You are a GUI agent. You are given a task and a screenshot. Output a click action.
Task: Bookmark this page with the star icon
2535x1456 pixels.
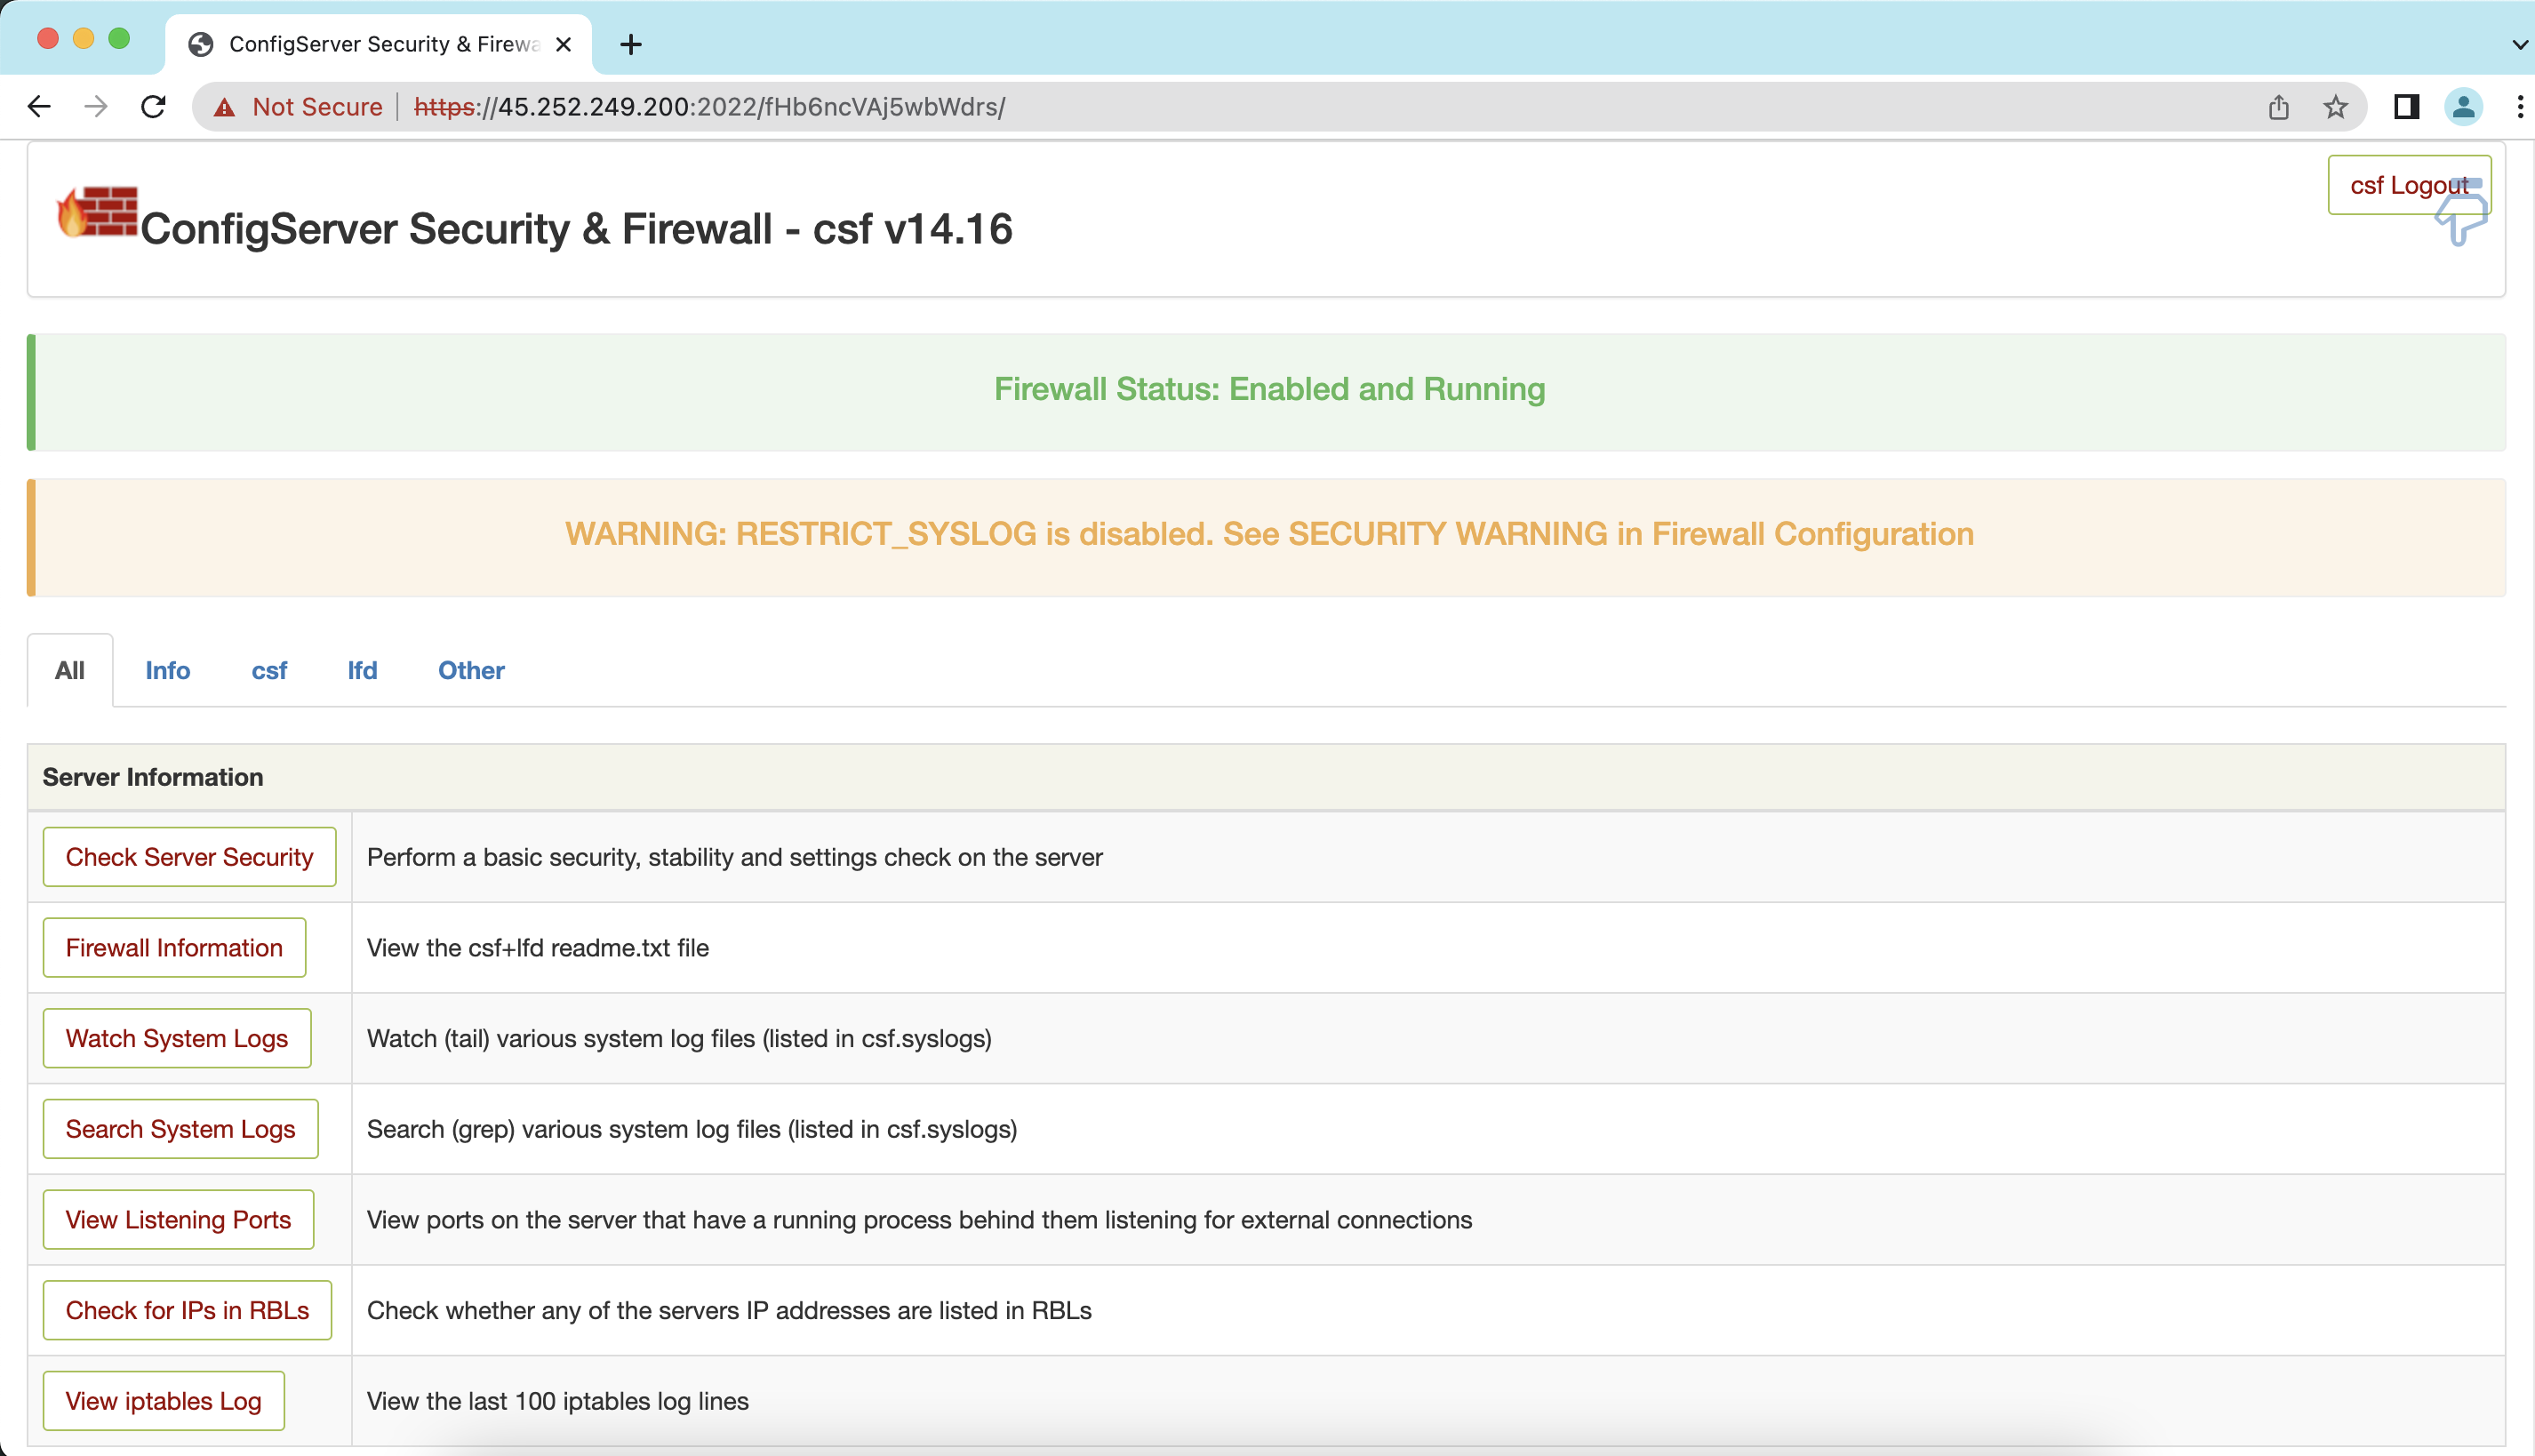pyautogui.click(x=2335, y=107)
